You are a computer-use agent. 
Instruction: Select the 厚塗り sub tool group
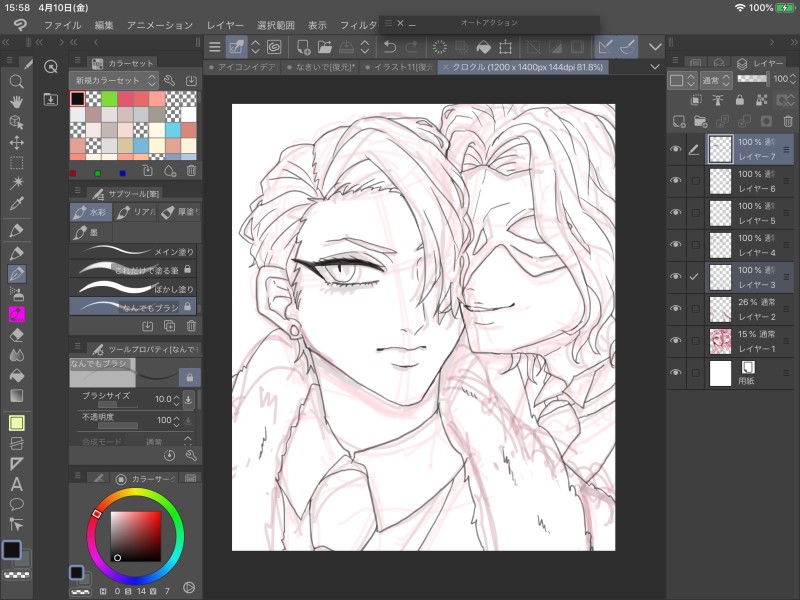[180, 212]
